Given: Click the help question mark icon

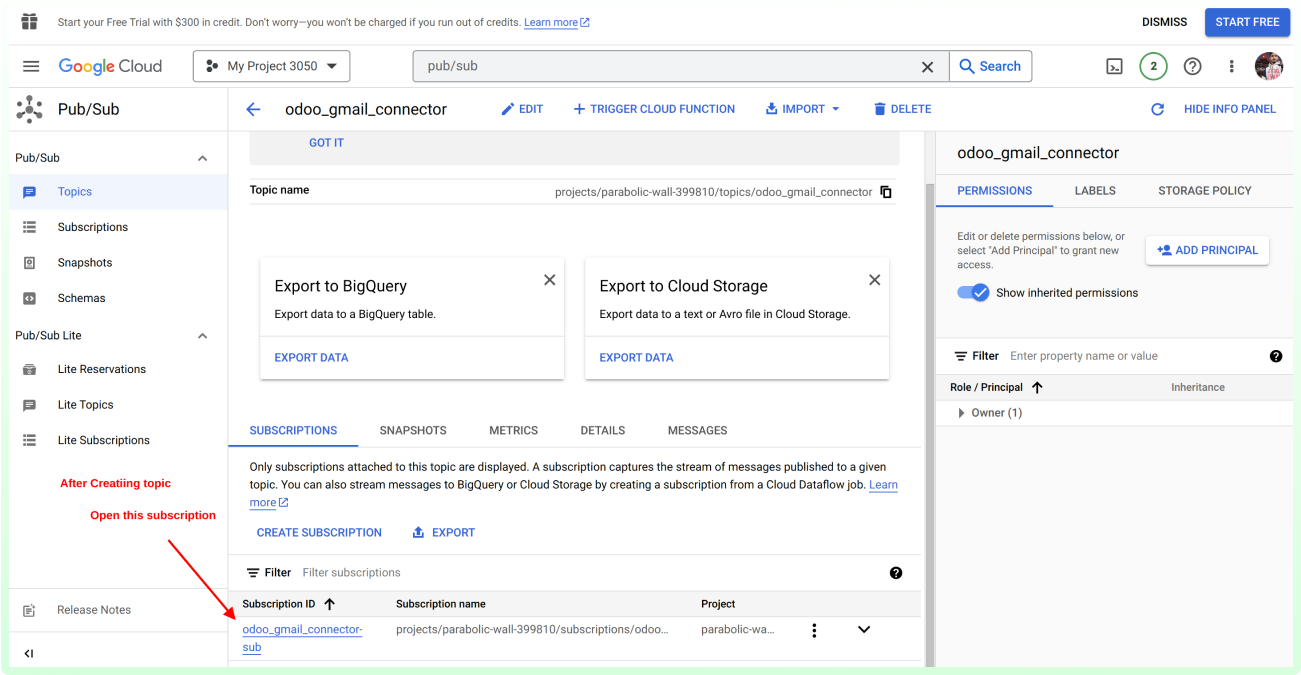Looking at the screenshot, I should coord(1192,66).
